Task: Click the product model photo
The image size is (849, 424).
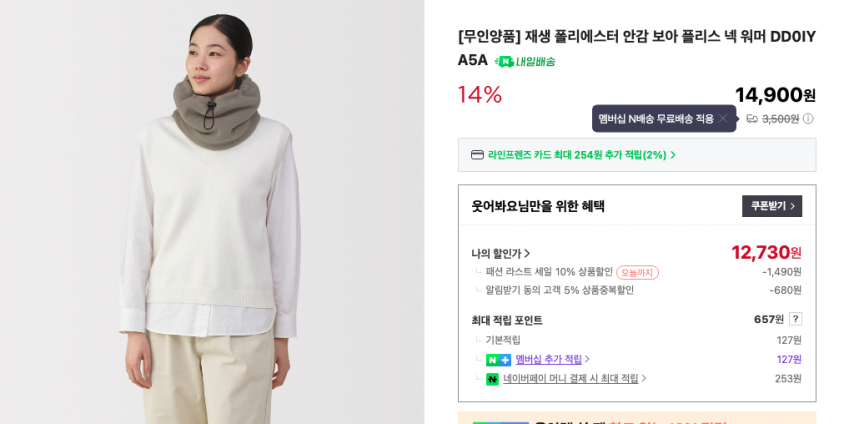Action: click(212, 212)
